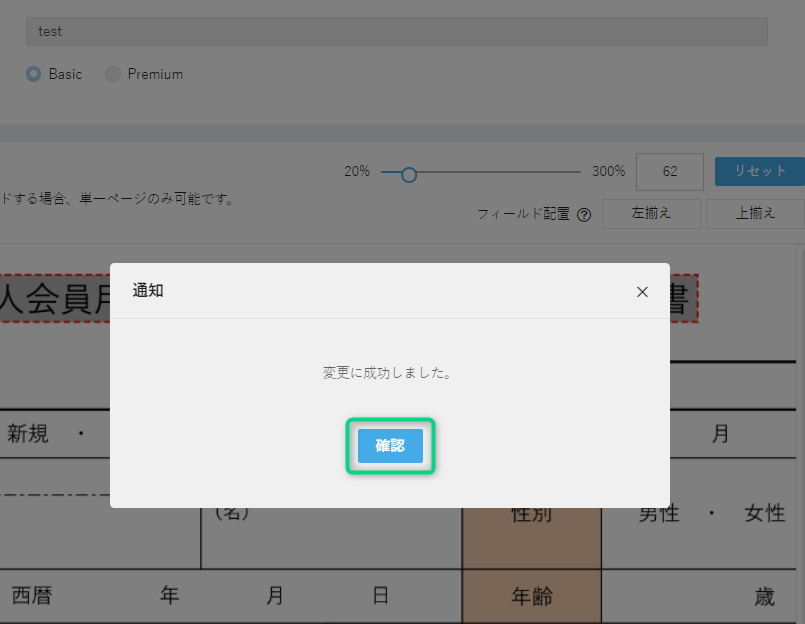805x624 pixels.
Task: Click the 変更に成功しました message text
Action: click(389, 372)
